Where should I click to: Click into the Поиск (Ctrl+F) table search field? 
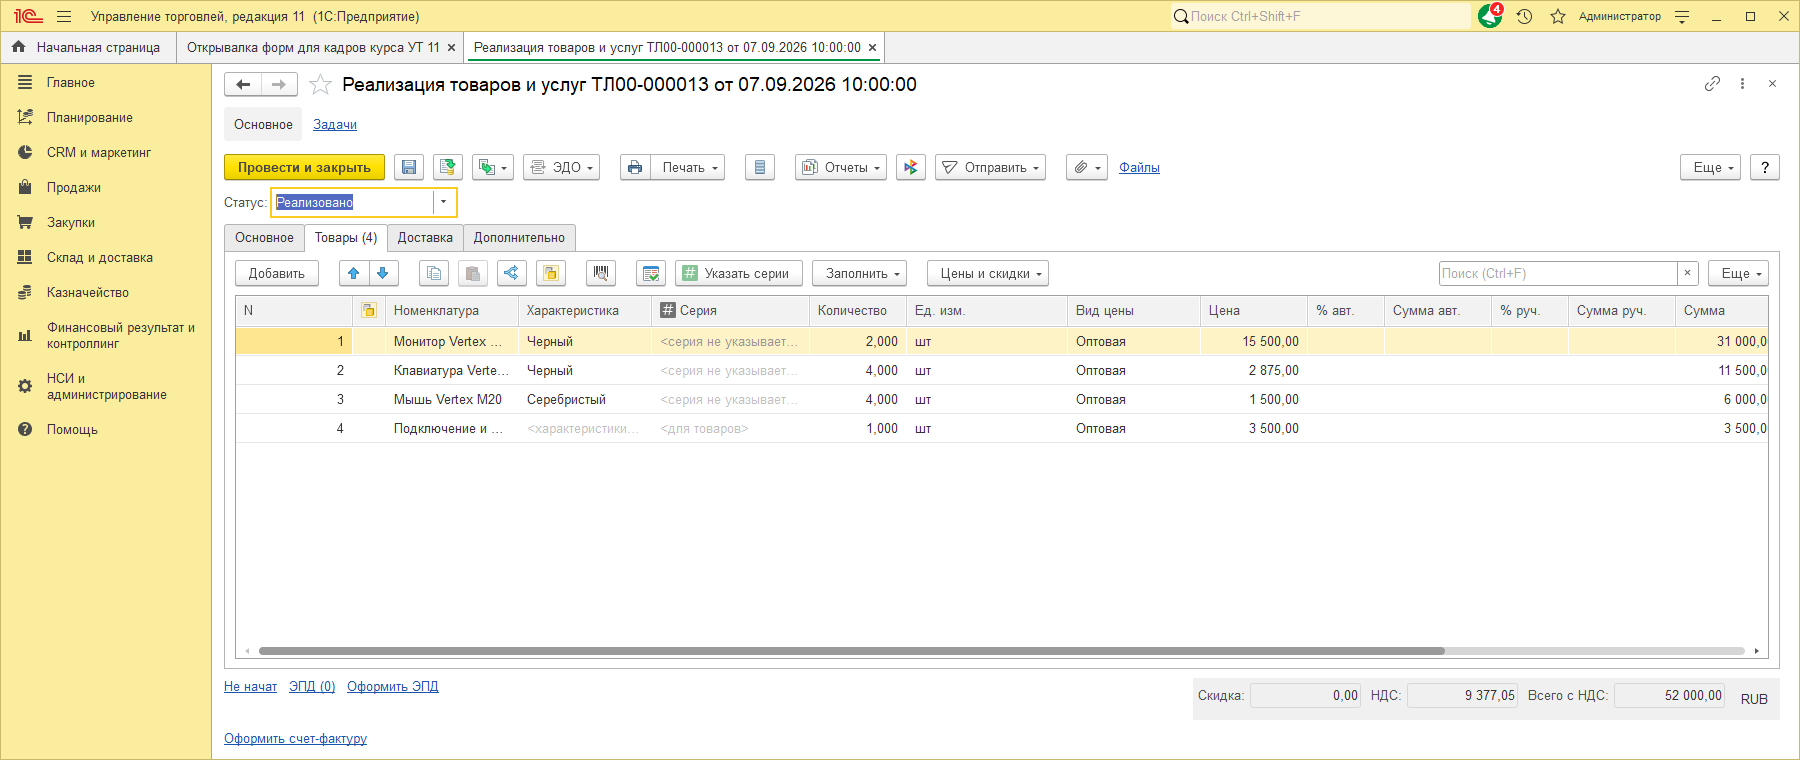coord(1558,273)
